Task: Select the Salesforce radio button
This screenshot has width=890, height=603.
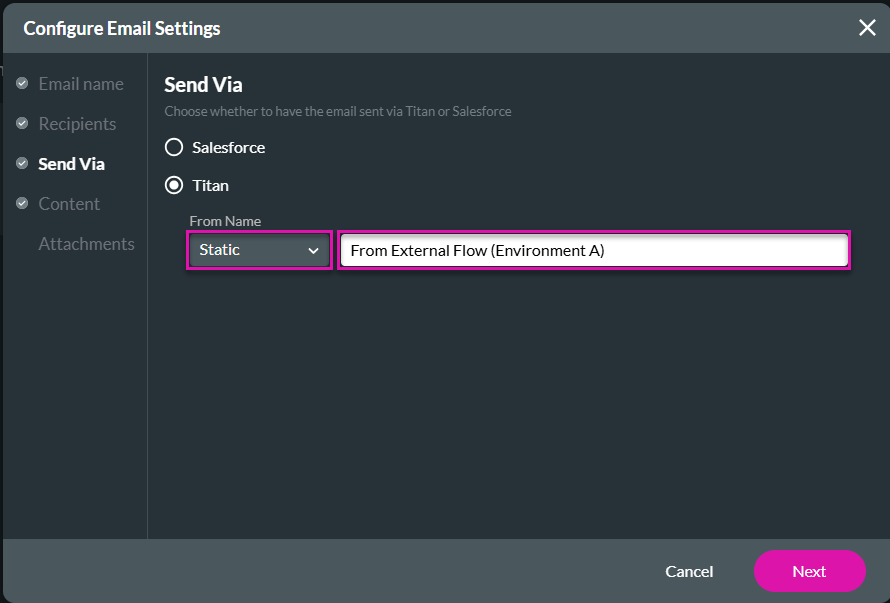Action: [x=173, y=147]
